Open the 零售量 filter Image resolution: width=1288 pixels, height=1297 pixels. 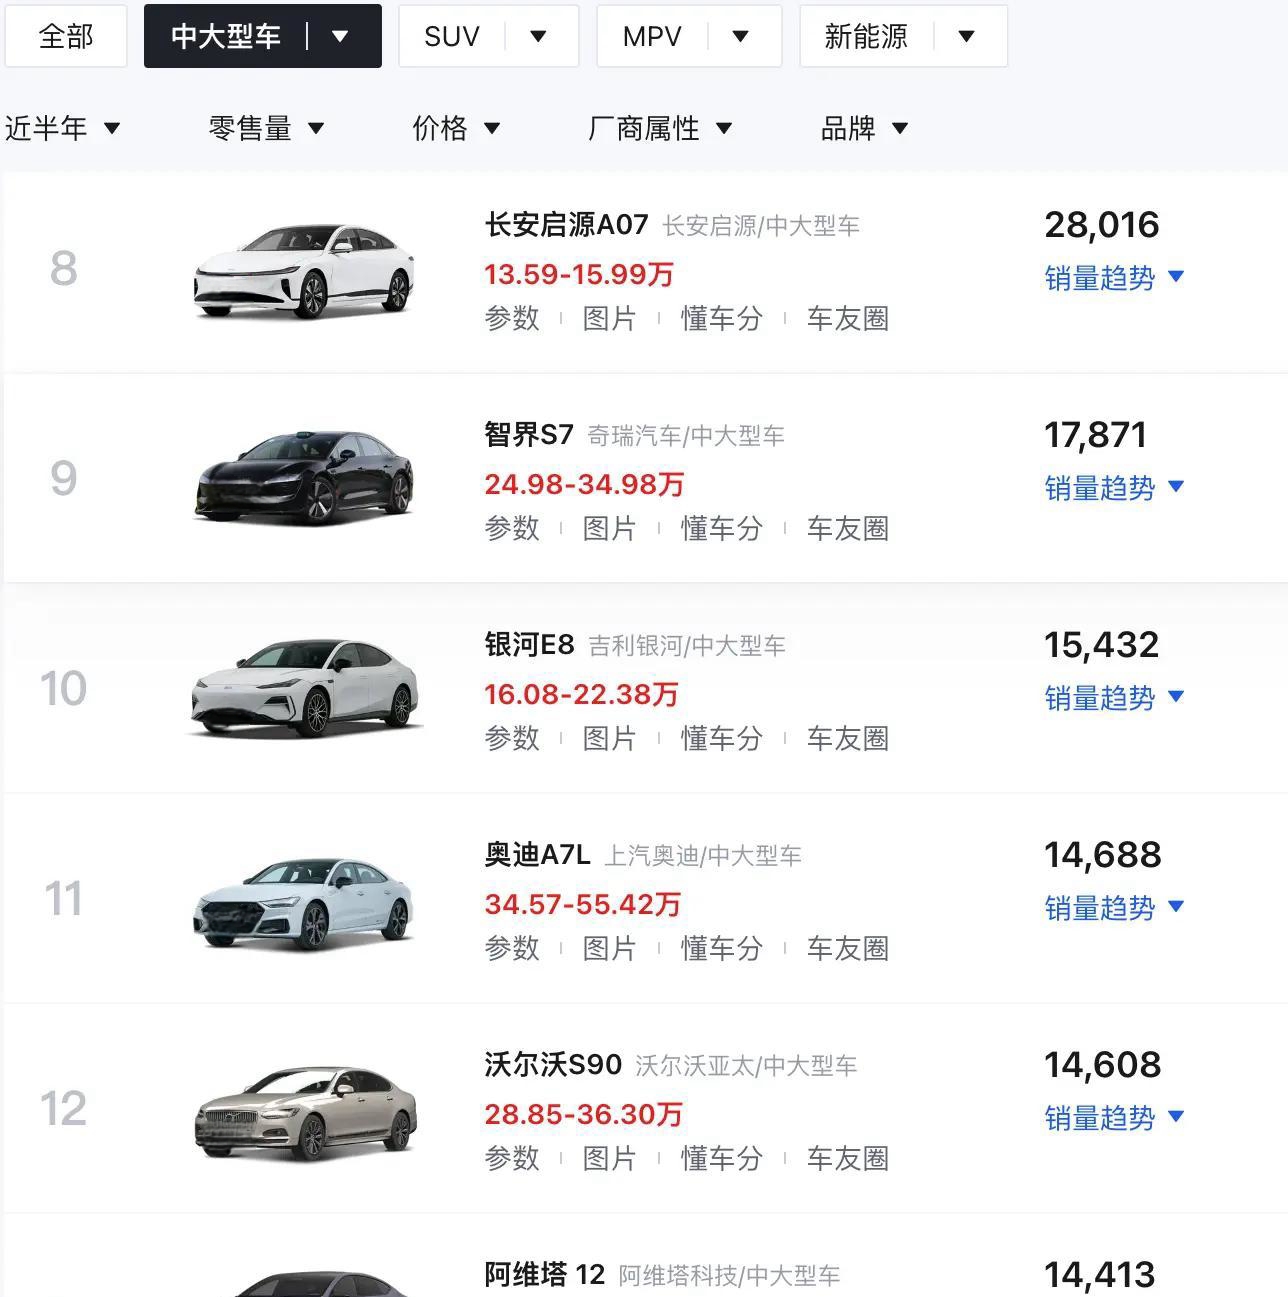coord(266,128)
